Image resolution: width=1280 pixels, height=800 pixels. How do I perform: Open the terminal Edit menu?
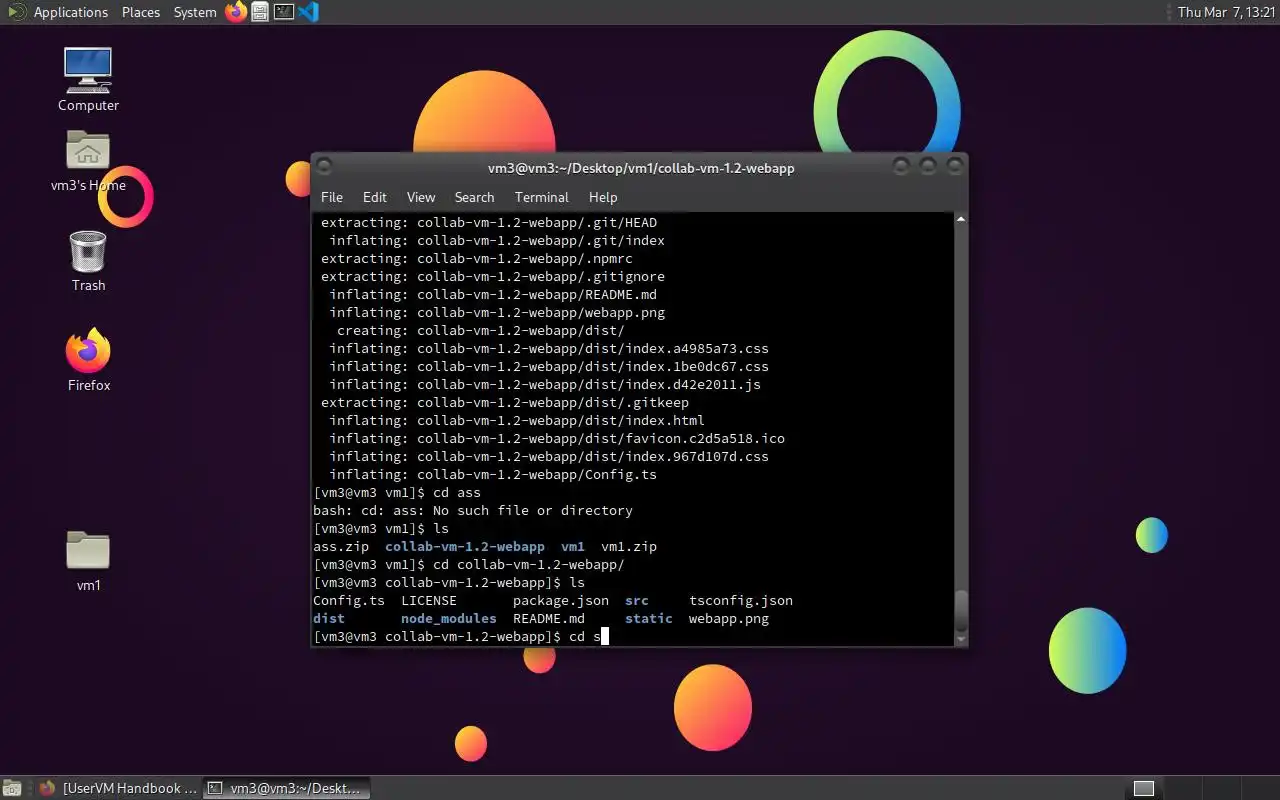click(x=375, y=197)
